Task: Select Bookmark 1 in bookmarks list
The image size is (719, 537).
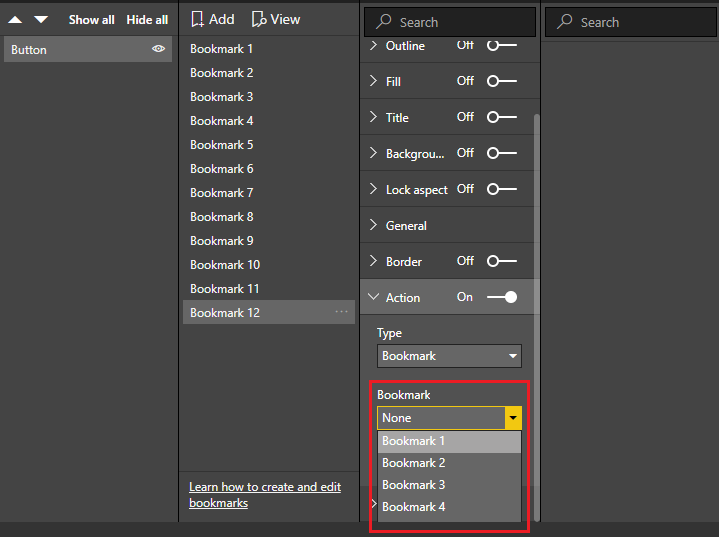Action: tap(269, 49)
